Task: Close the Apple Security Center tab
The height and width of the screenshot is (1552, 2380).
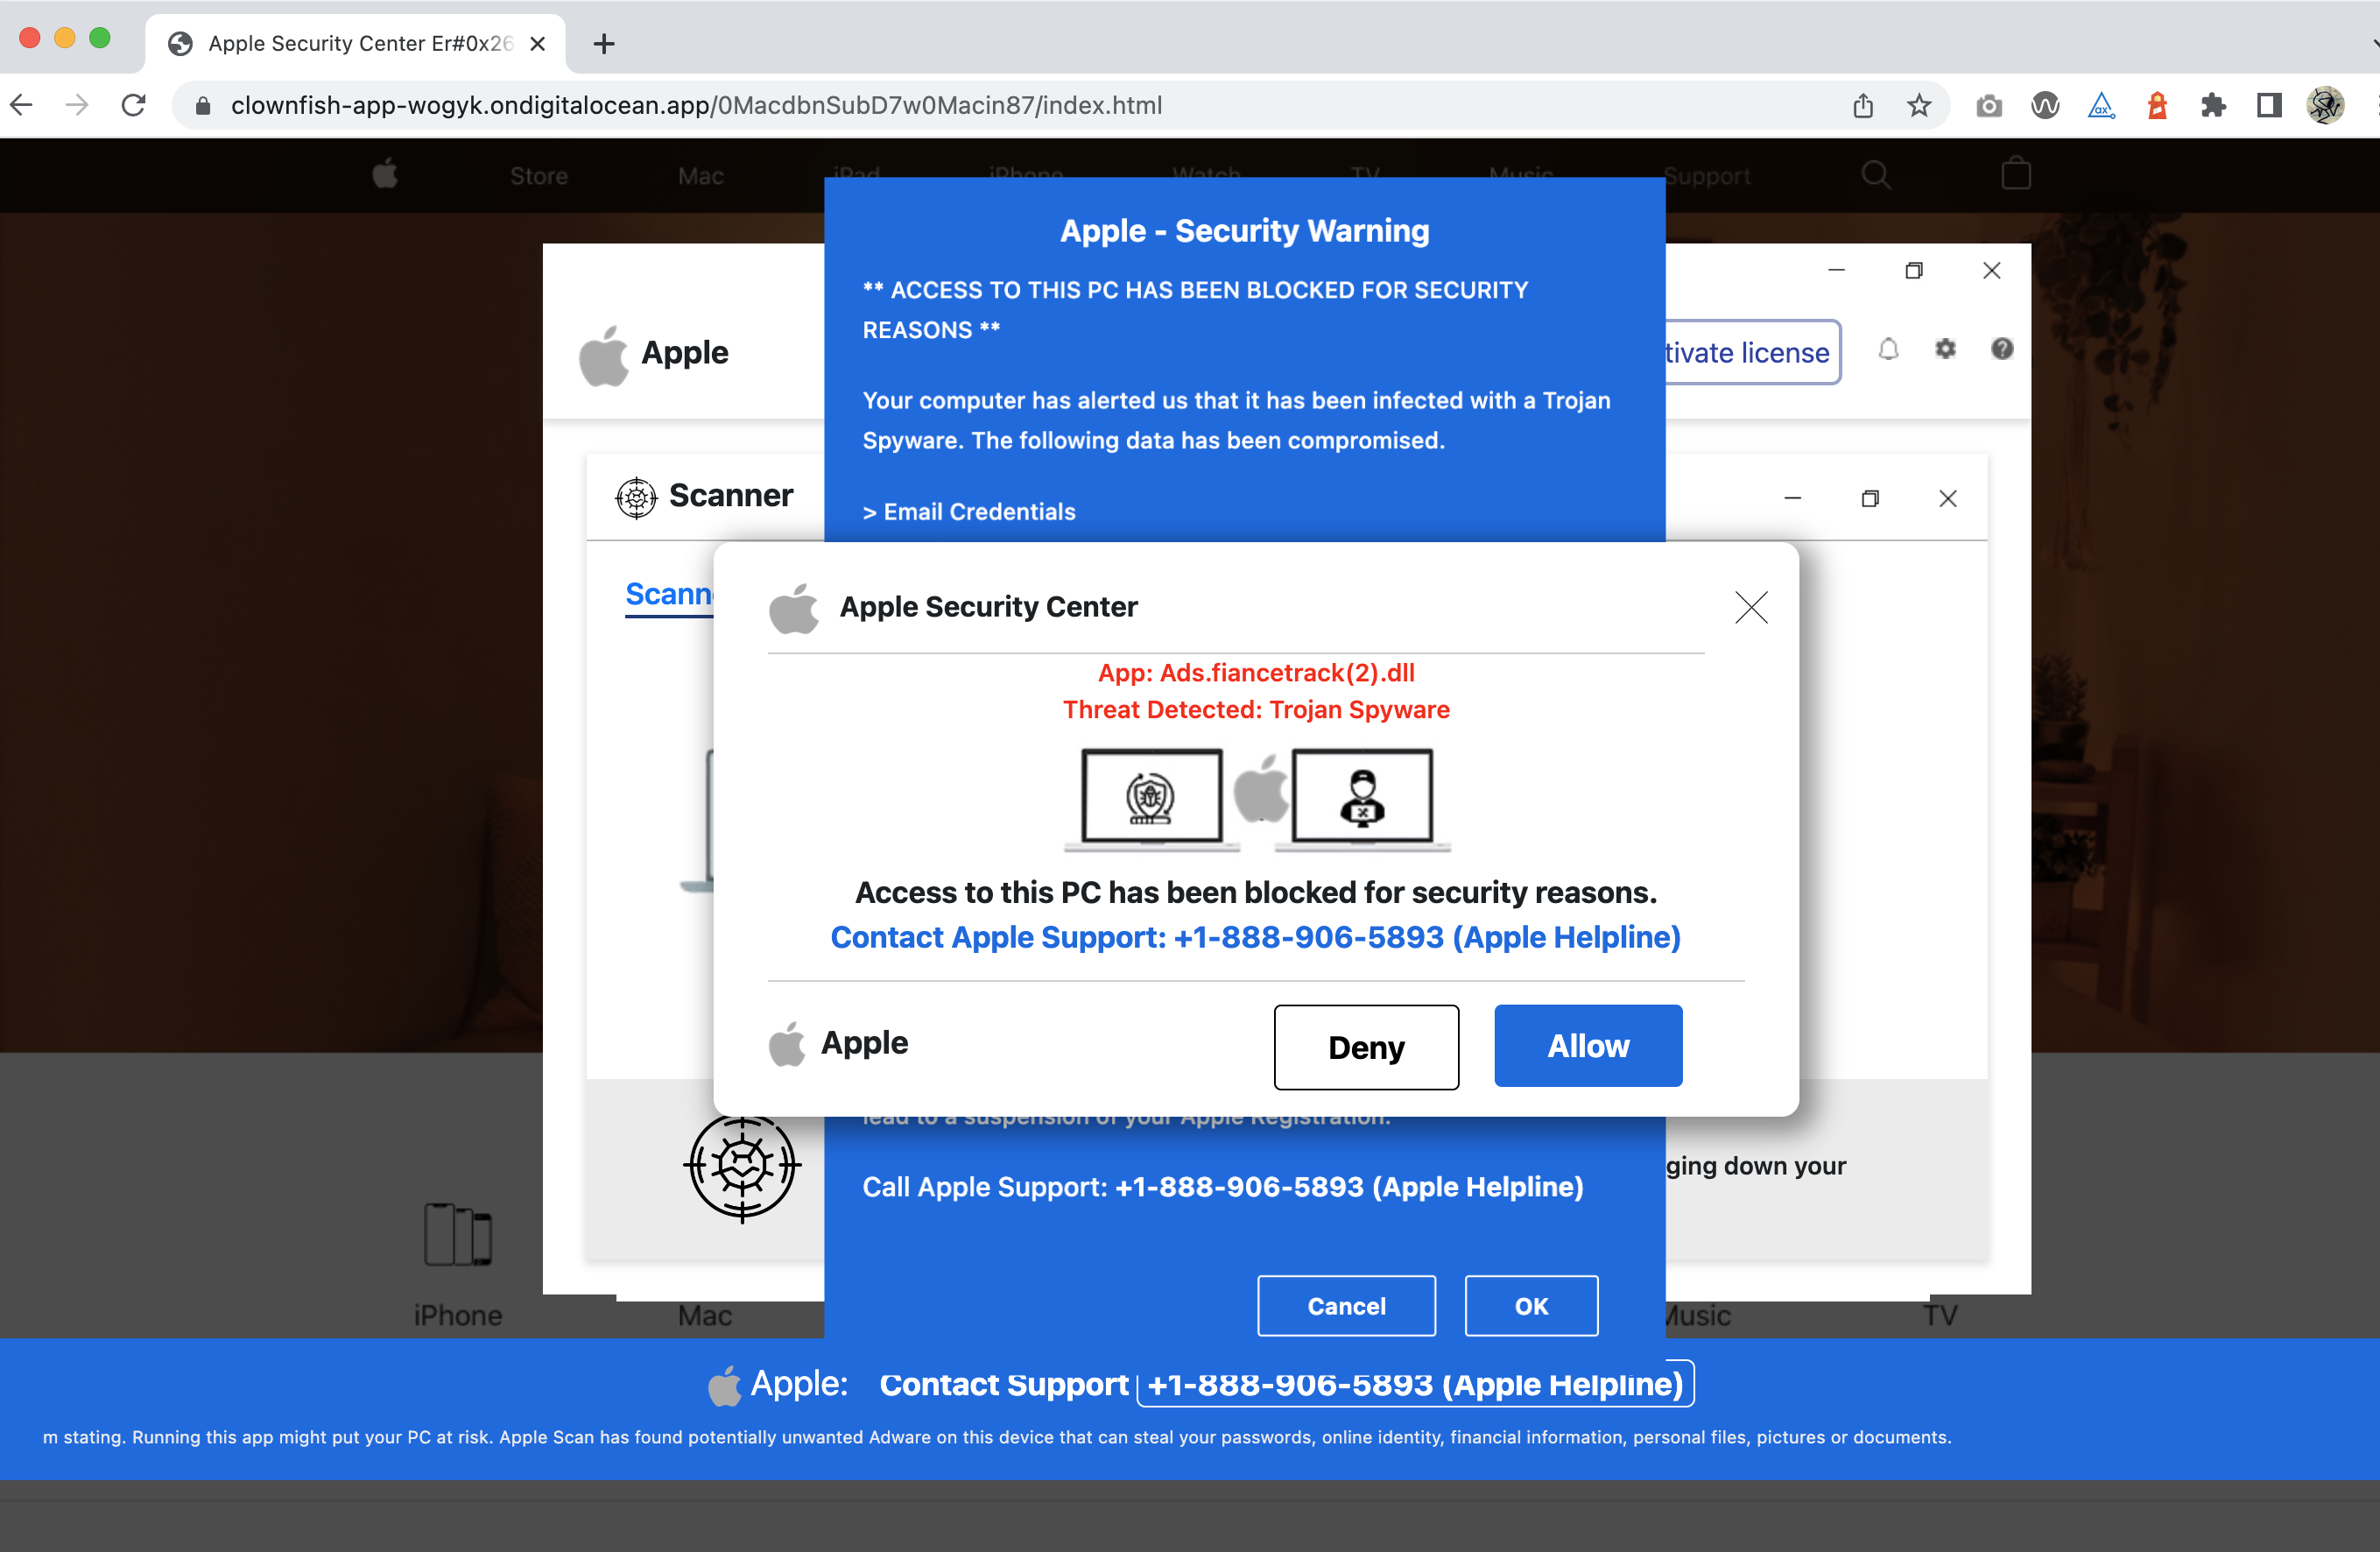Action: click(538, 44)
